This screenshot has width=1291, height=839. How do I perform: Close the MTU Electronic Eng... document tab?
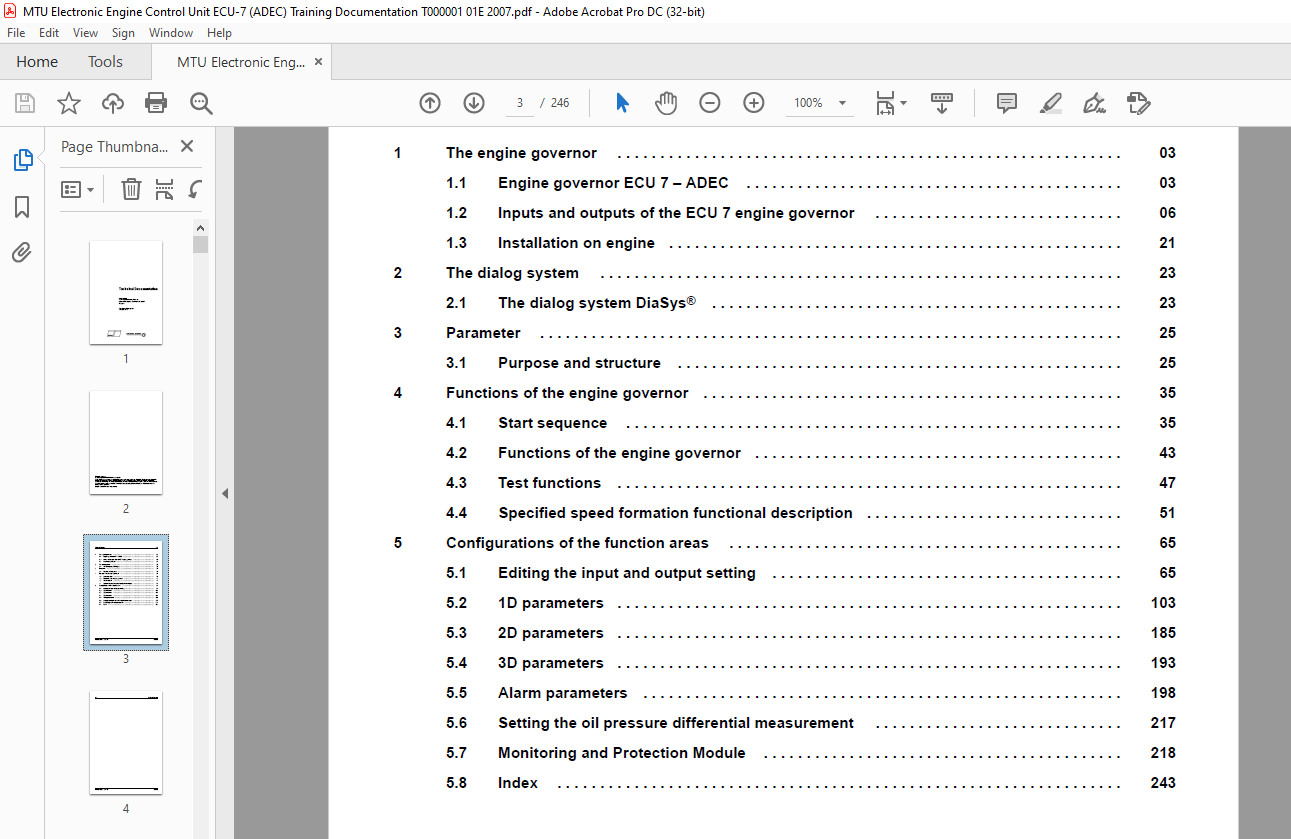(x=319, y=62)
